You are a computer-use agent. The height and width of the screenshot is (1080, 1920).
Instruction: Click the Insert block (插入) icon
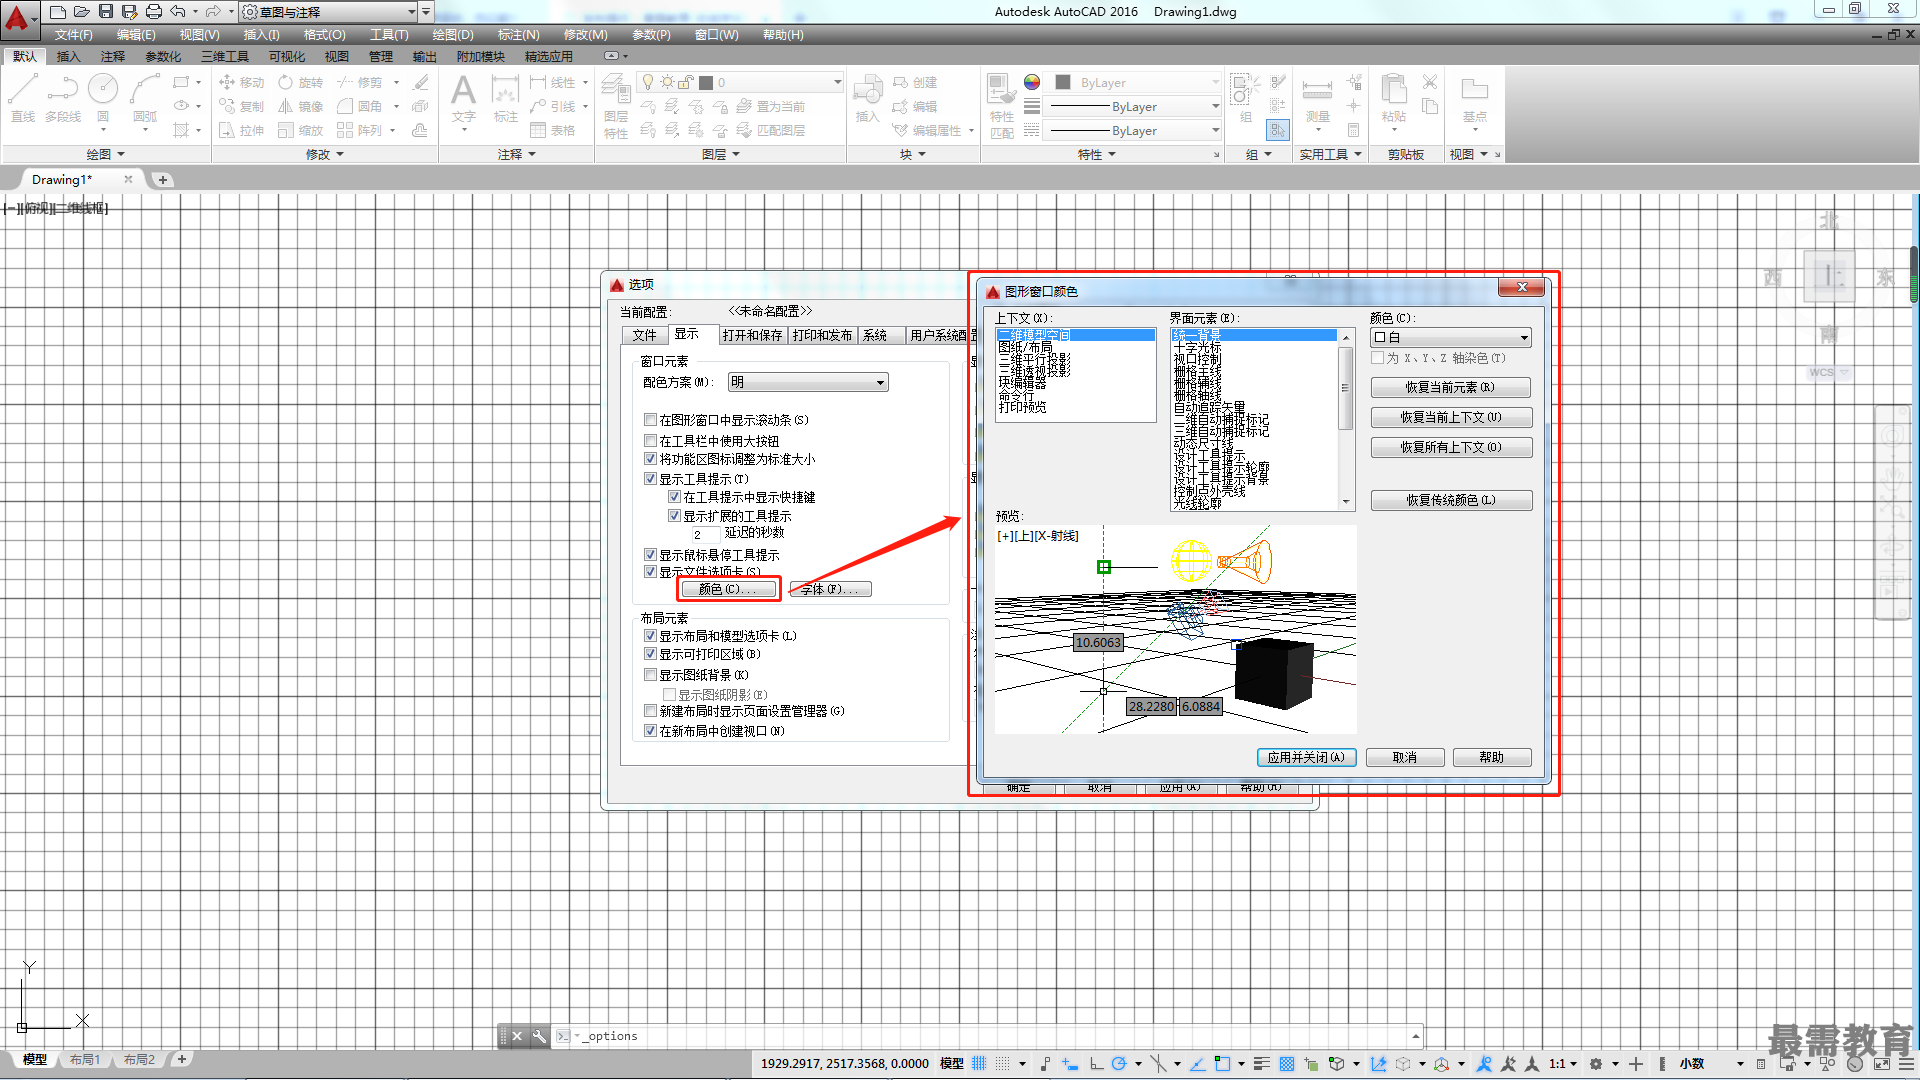867,98
